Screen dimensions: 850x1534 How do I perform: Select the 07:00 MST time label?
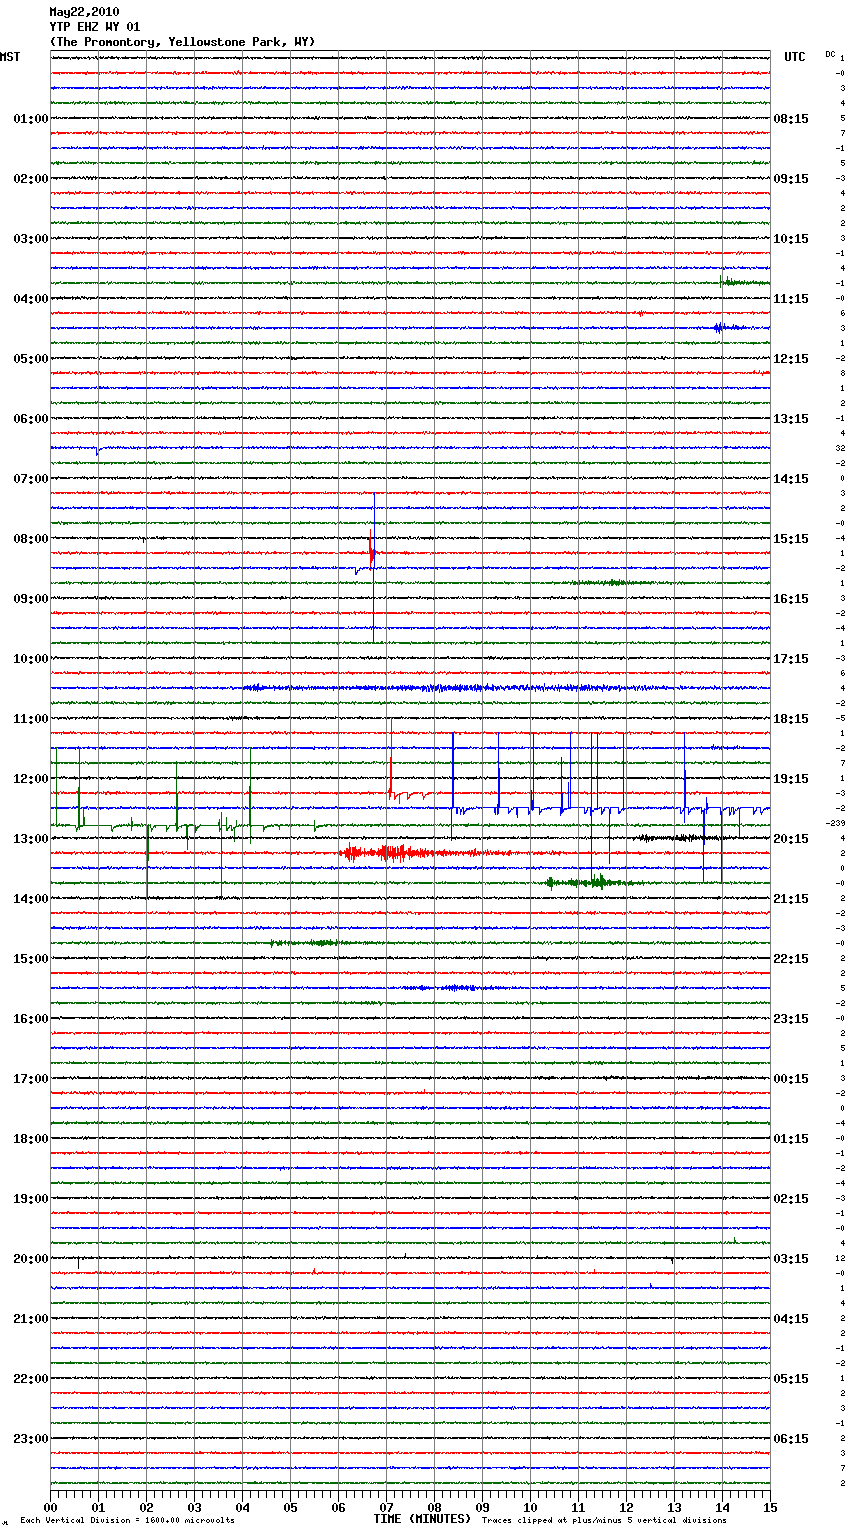pos(30,479)
